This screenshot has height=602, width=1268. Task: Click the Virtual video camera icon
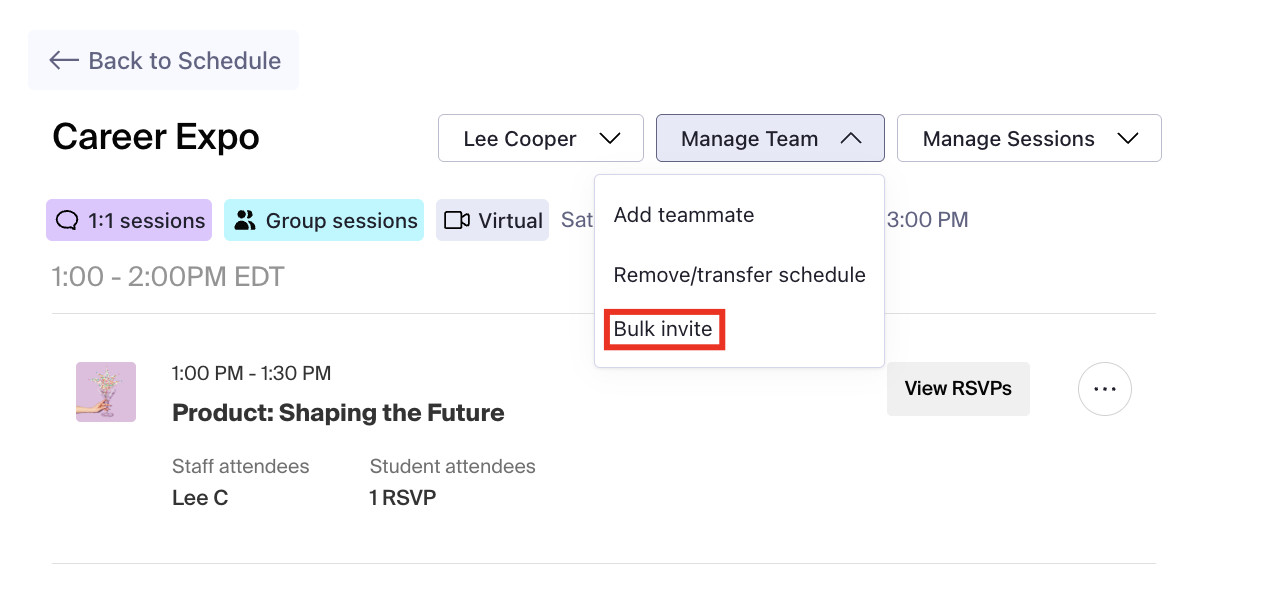pos(457,220)
